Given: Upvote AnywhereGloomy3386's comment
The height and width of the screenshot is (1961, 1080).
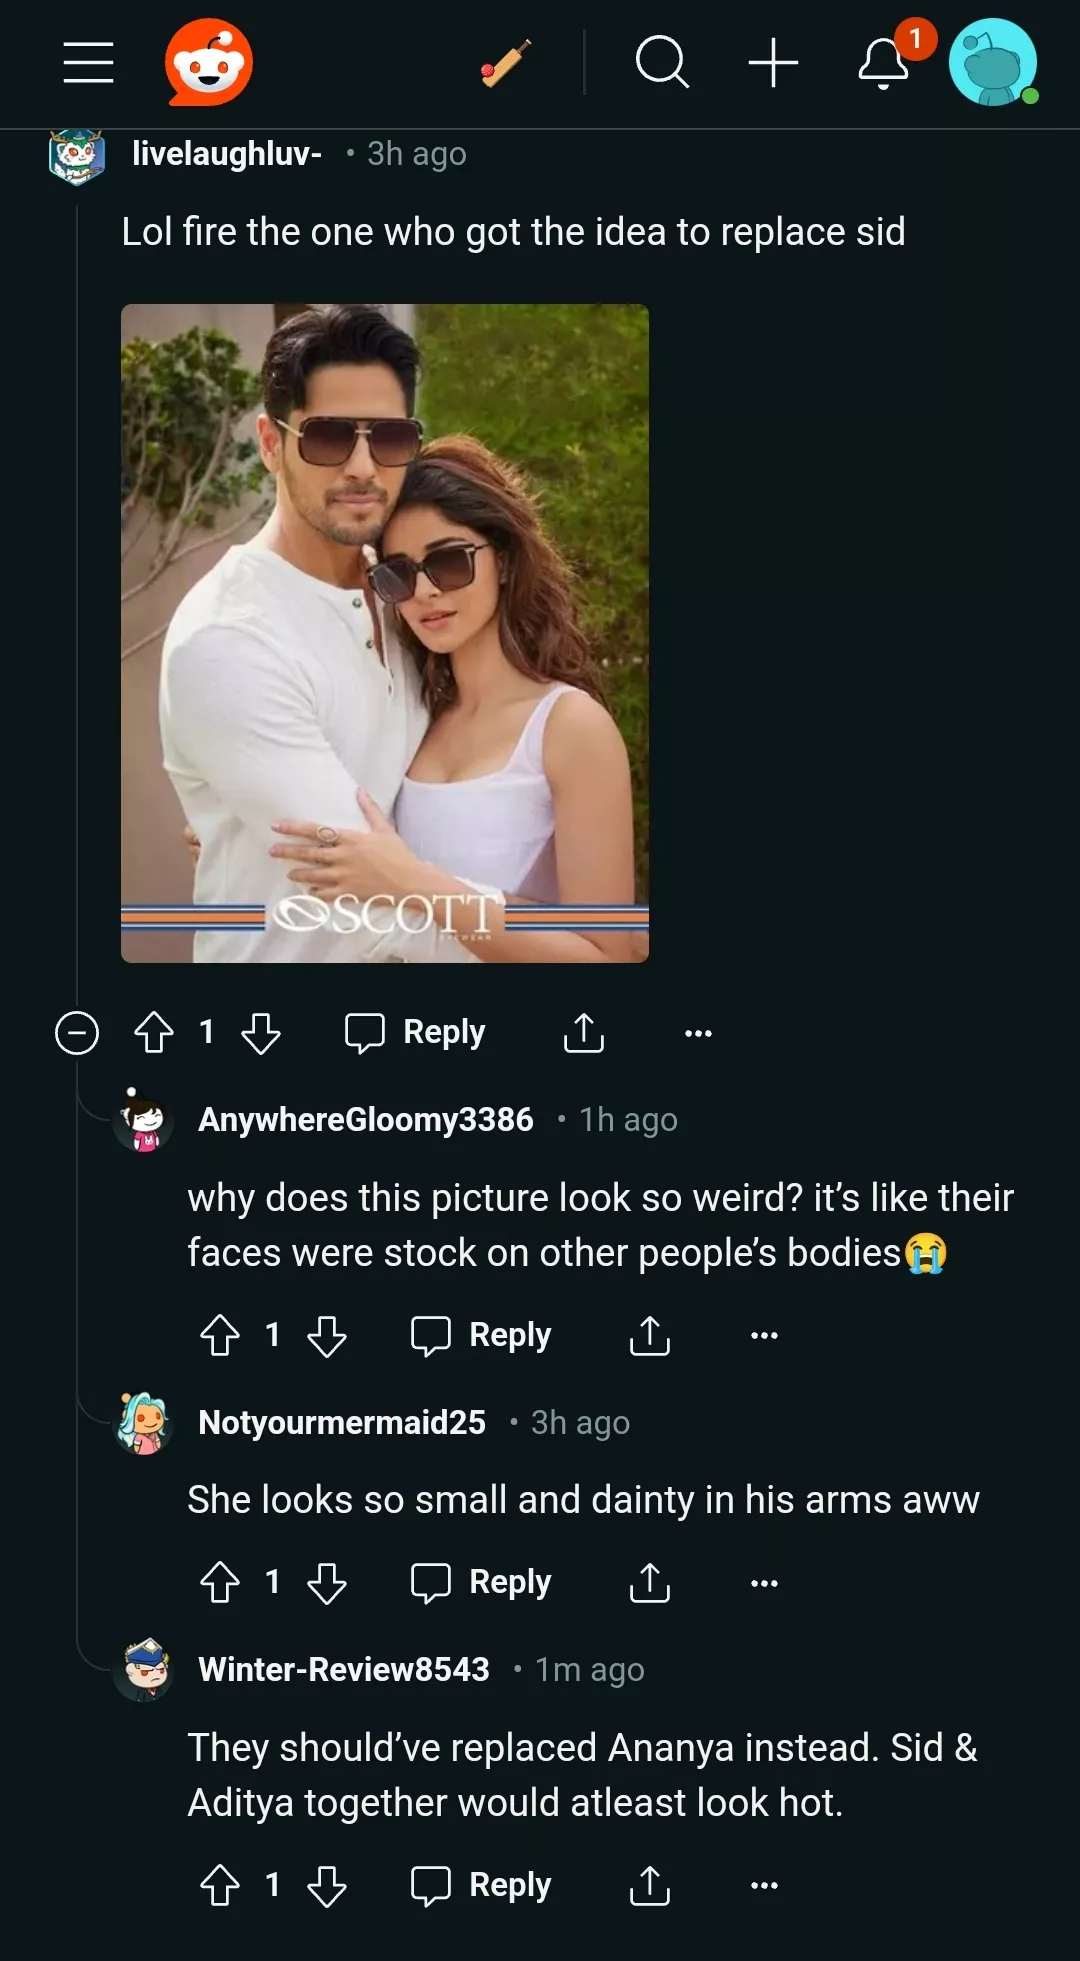Looking at the screenshot, I should click(220, 1335).
